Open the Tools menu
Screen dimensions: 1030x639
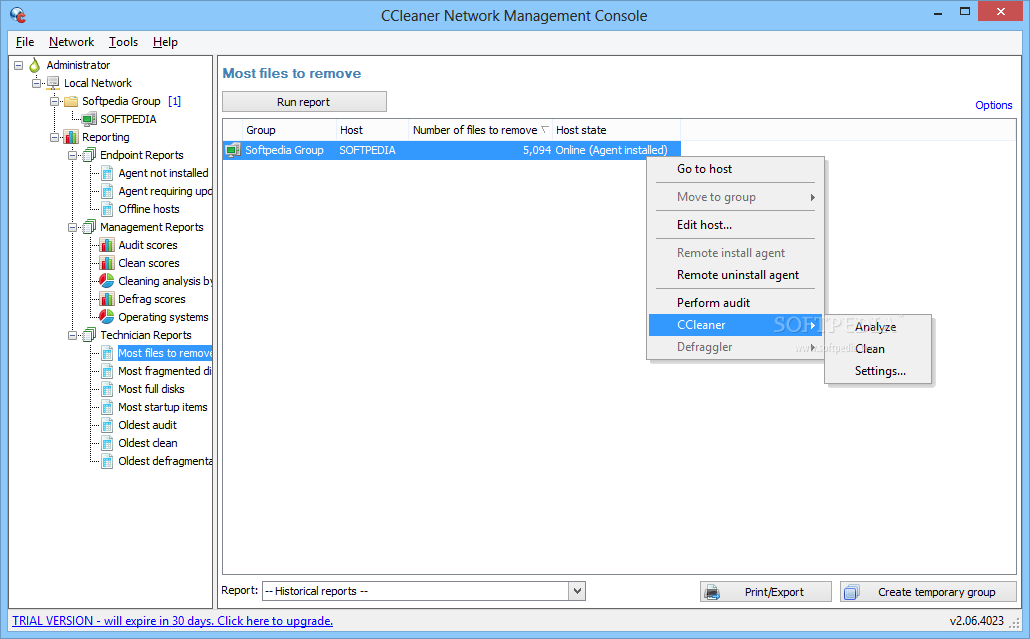pyautogui.click(x=123, y=42)
